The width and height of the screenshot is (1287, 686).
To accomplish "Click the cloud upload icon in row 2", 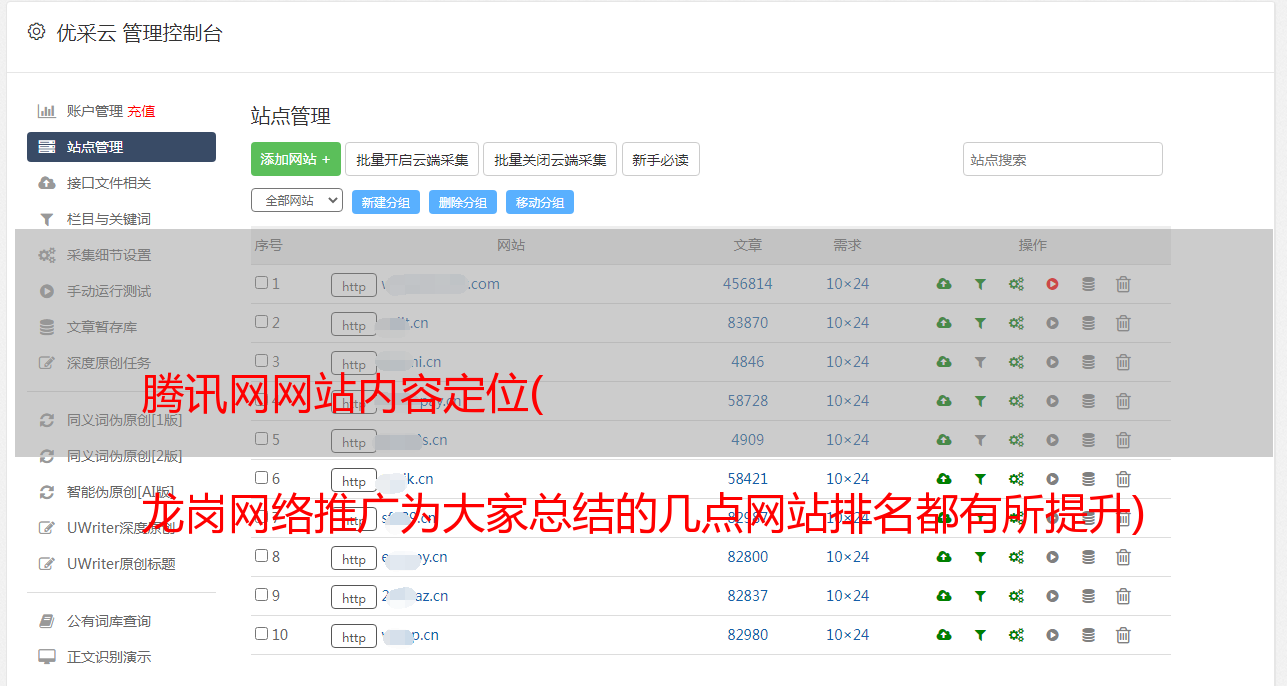I will click(x=944, y=323).
